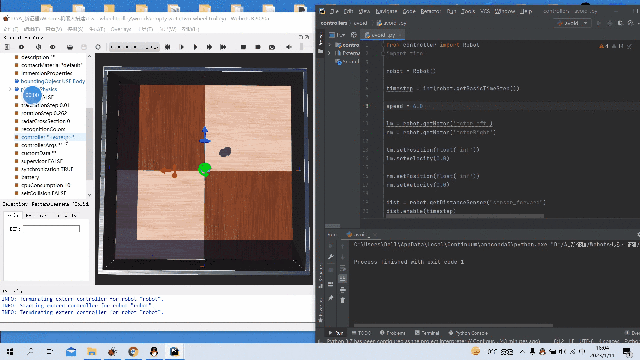Open the avoid run configuration dropdown
The image size is (640, 360).
click(573, 23)
